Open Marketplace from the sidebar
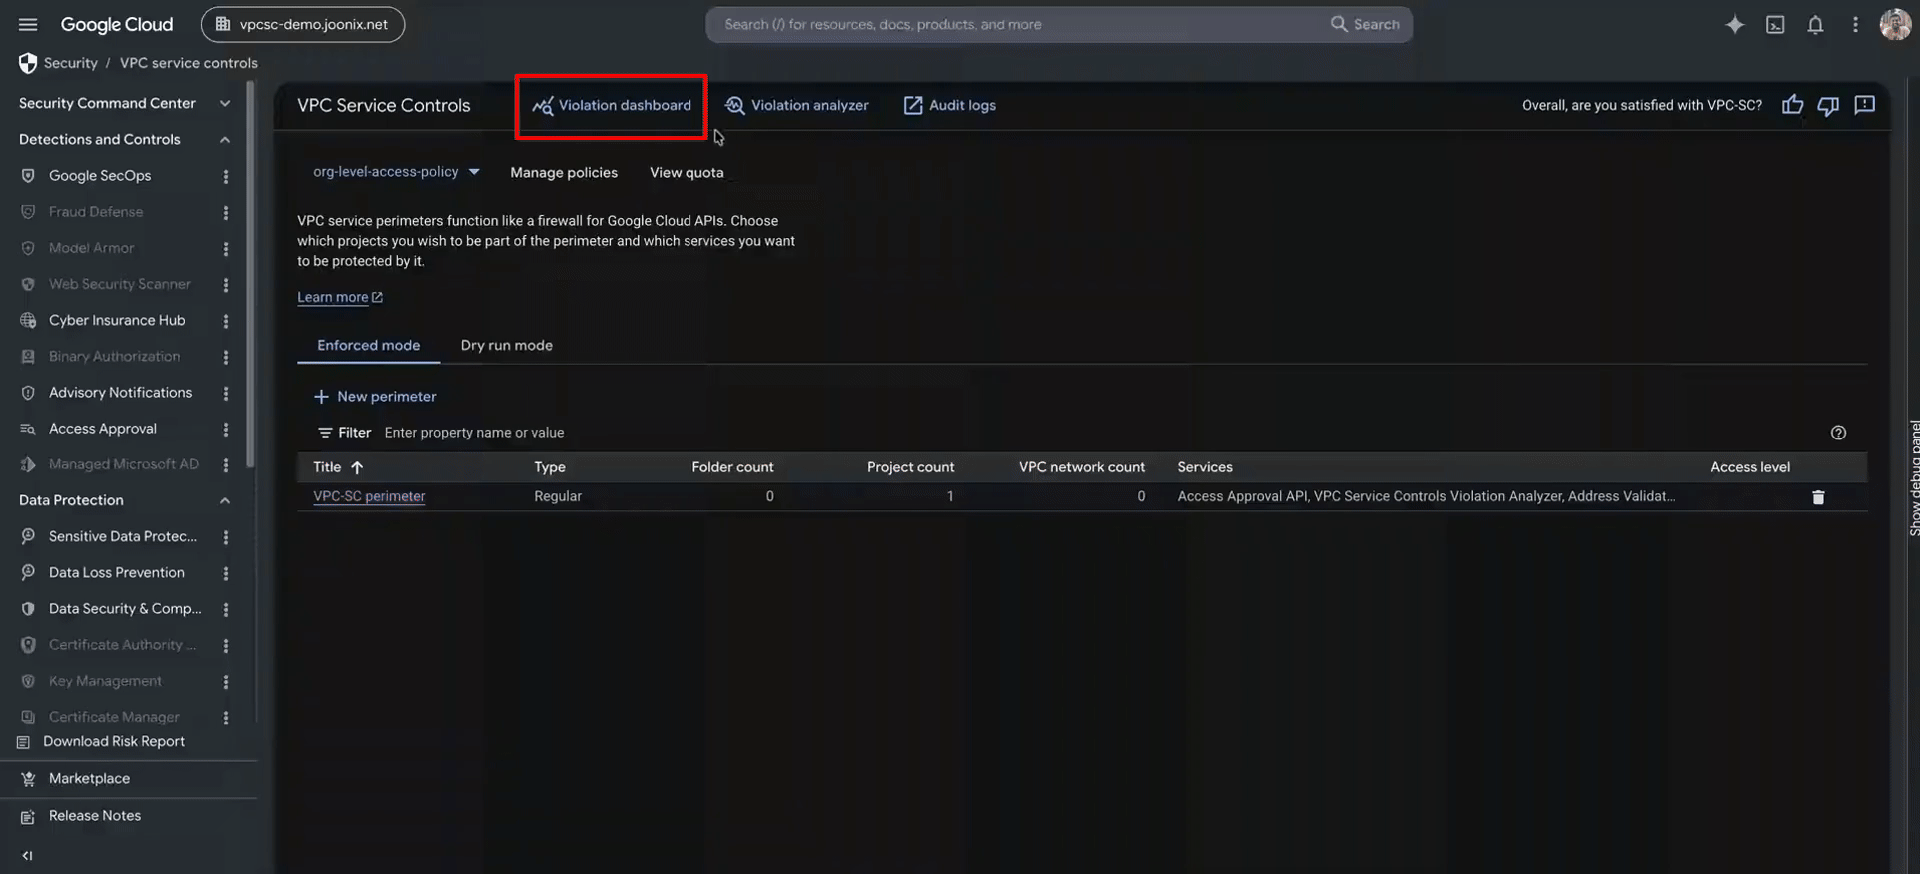The image size is (1920, 874). (89, 779)
